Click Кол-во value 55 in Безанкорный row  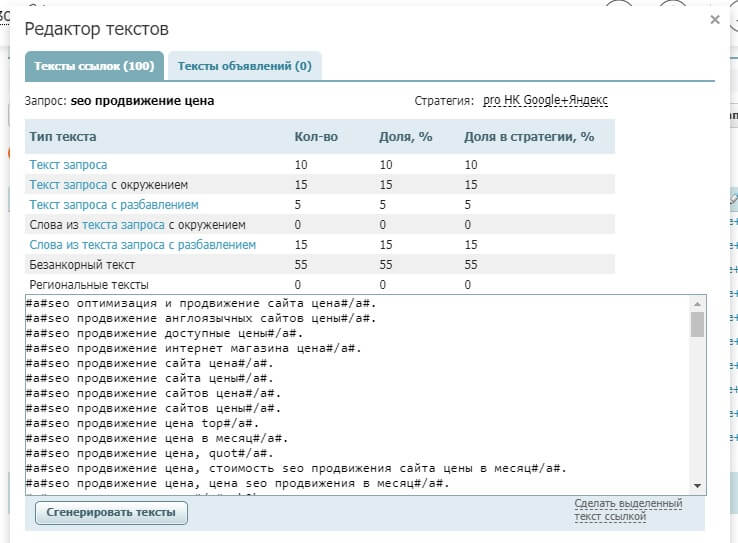click(301, 265)
